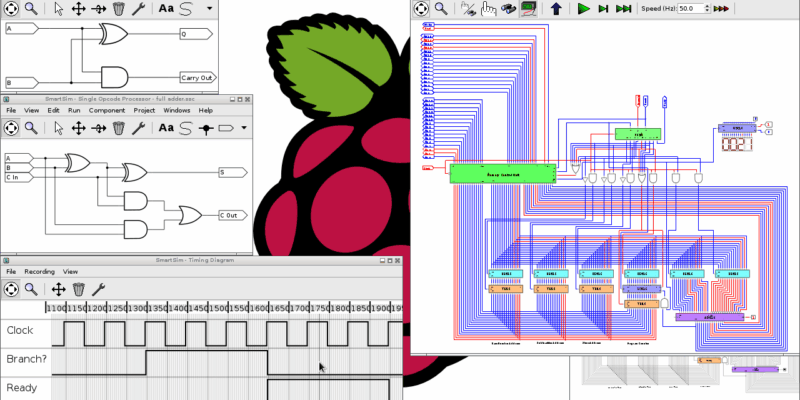The image size is (800, 400).
Task: Expand the toolbar overflow arrow in full adder window
Action: (x=241, y=128)
